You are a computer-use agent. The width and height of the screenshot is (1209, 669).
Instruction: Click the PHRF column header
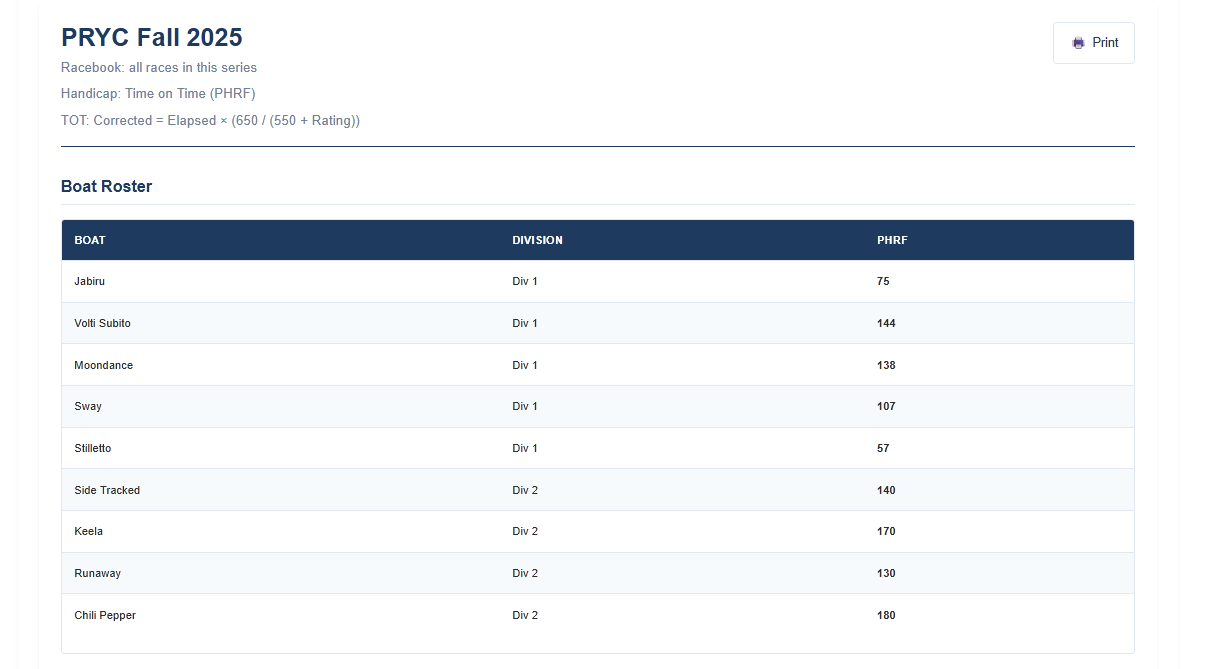point(892,240)
